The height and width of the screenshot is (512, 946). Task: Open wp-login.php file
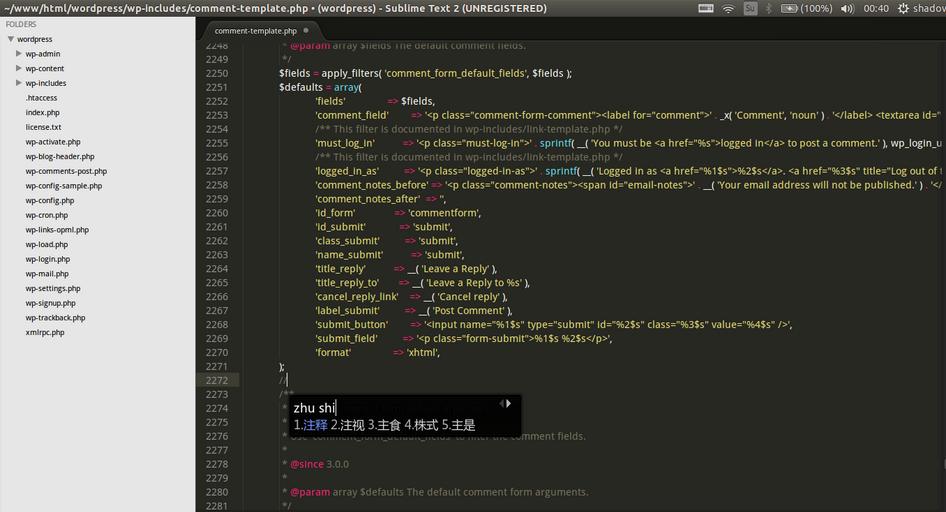point(48,259)
